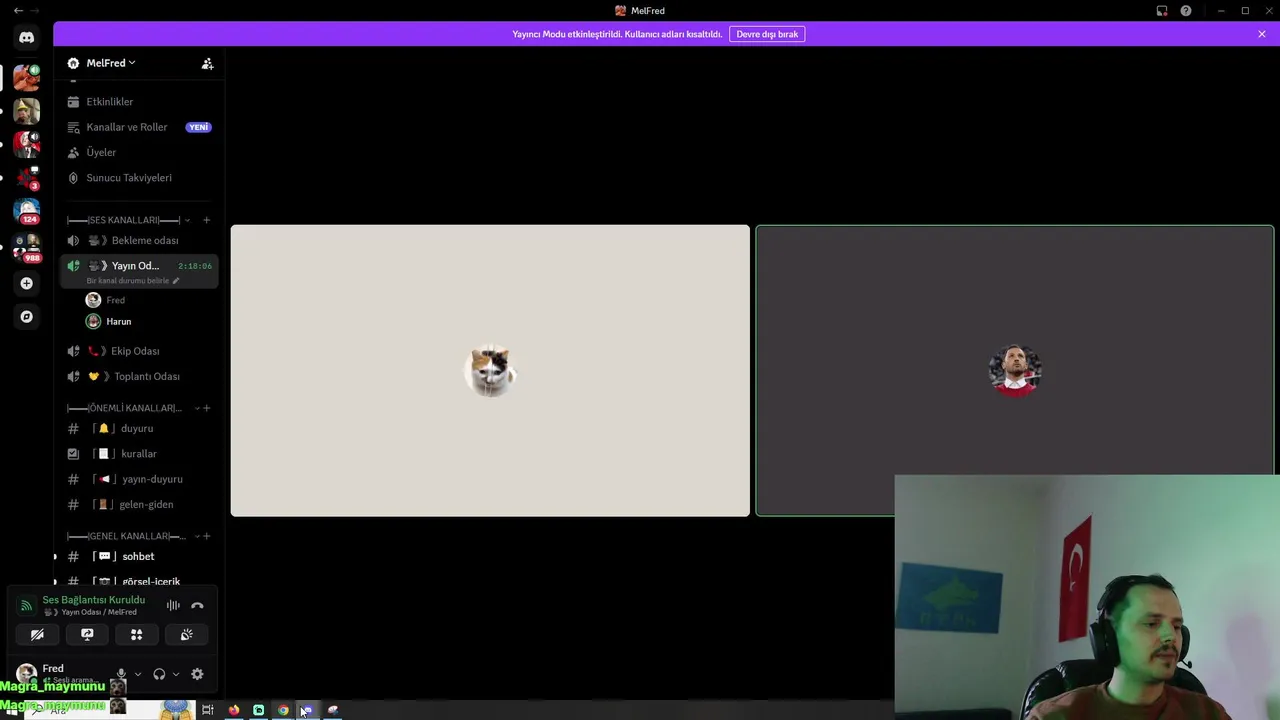Select the server icon with badge 3
The width and height of the screenshot is (1280, 720).
(x=27, y=178)
